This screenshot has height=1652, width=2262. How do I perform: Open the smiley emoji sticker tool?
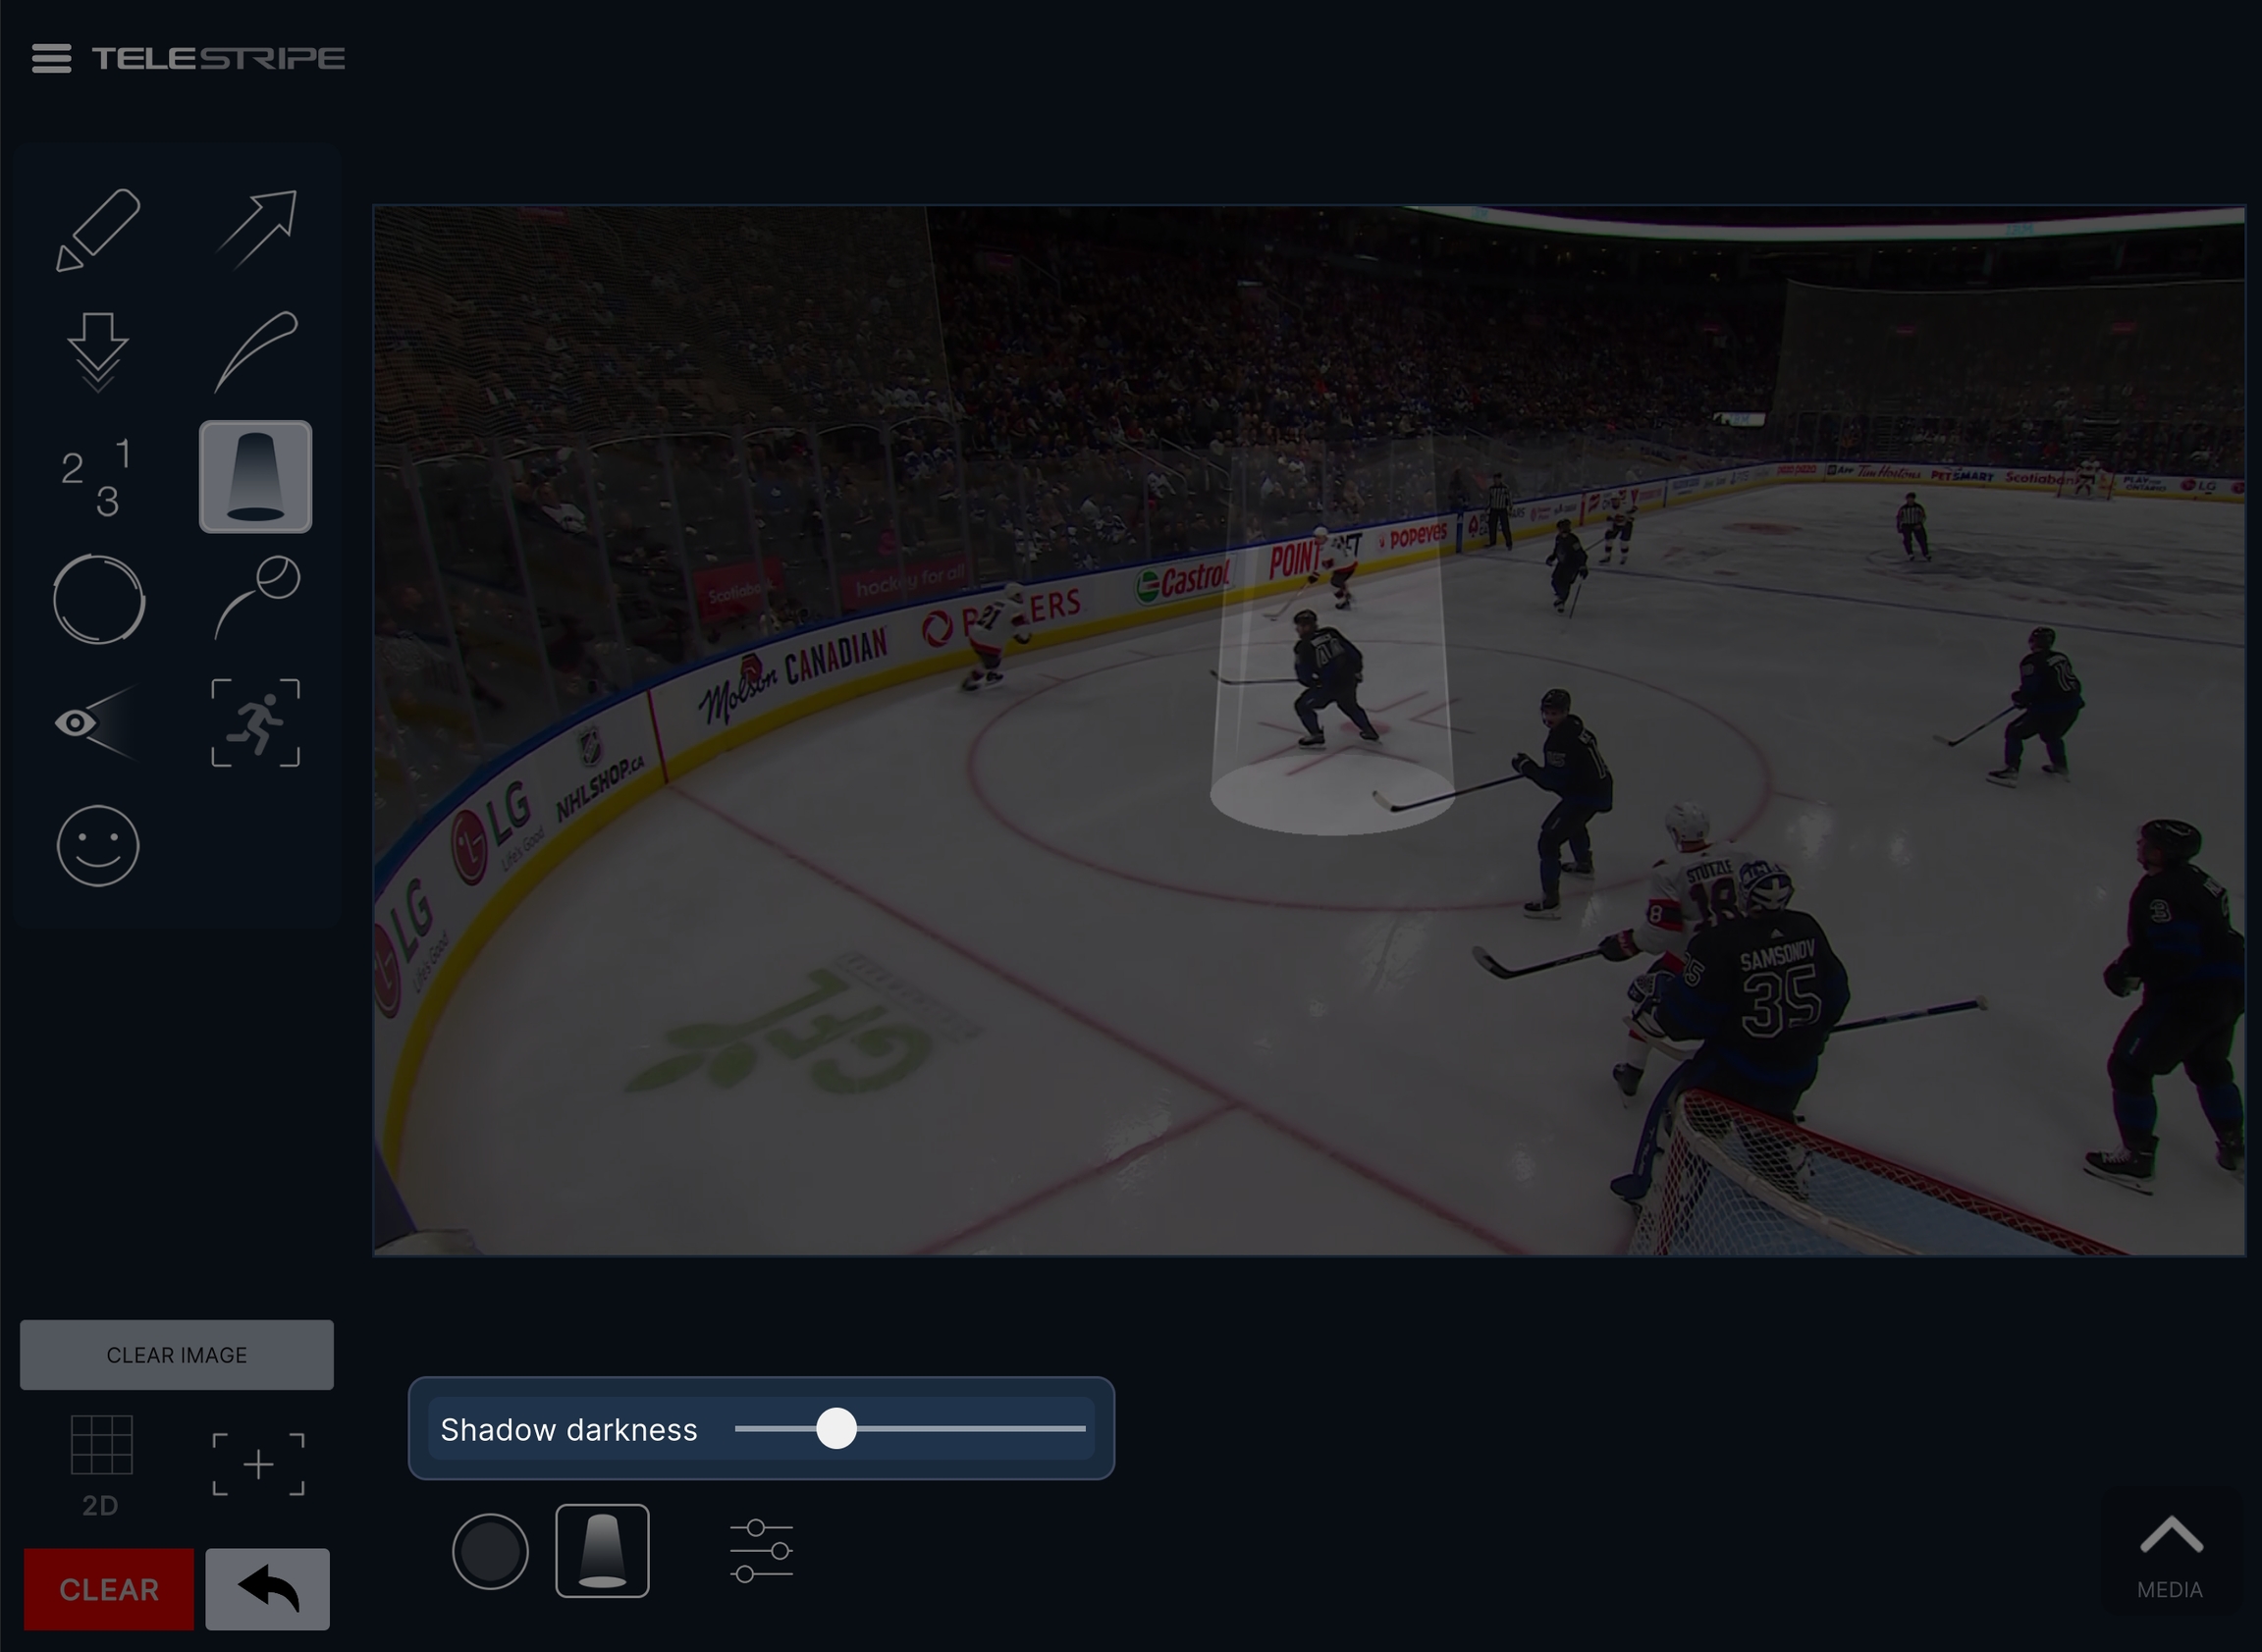coord(98,846)
